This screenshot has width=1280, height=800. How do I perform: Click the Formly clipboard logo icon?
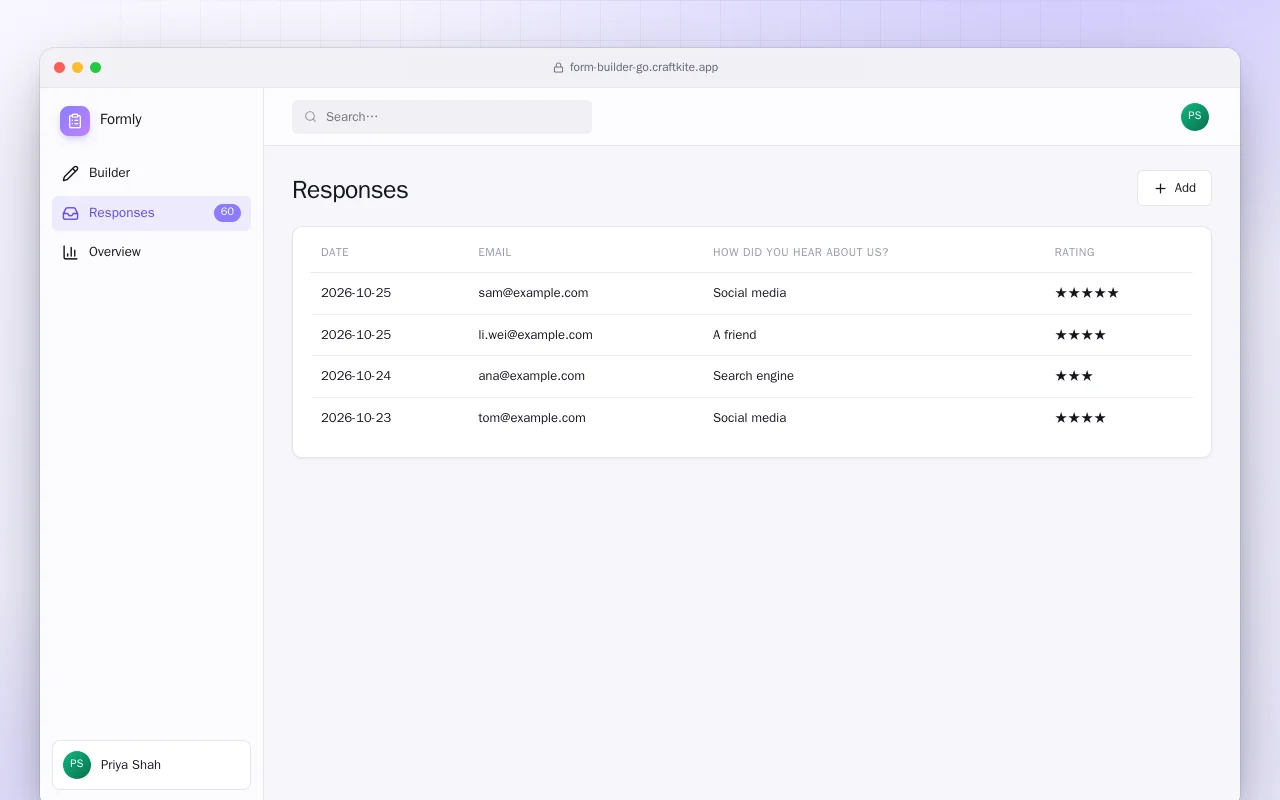pos(75,121)
